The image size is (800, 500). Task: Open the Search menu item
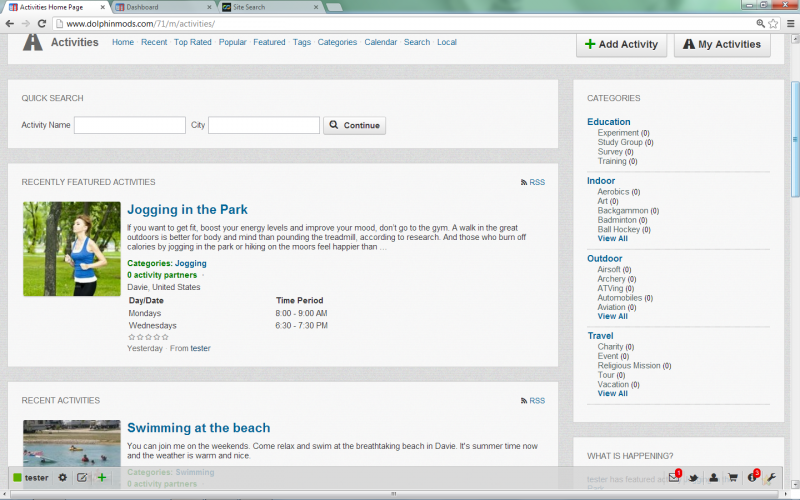pyautogui.click(x=417, y=42)
